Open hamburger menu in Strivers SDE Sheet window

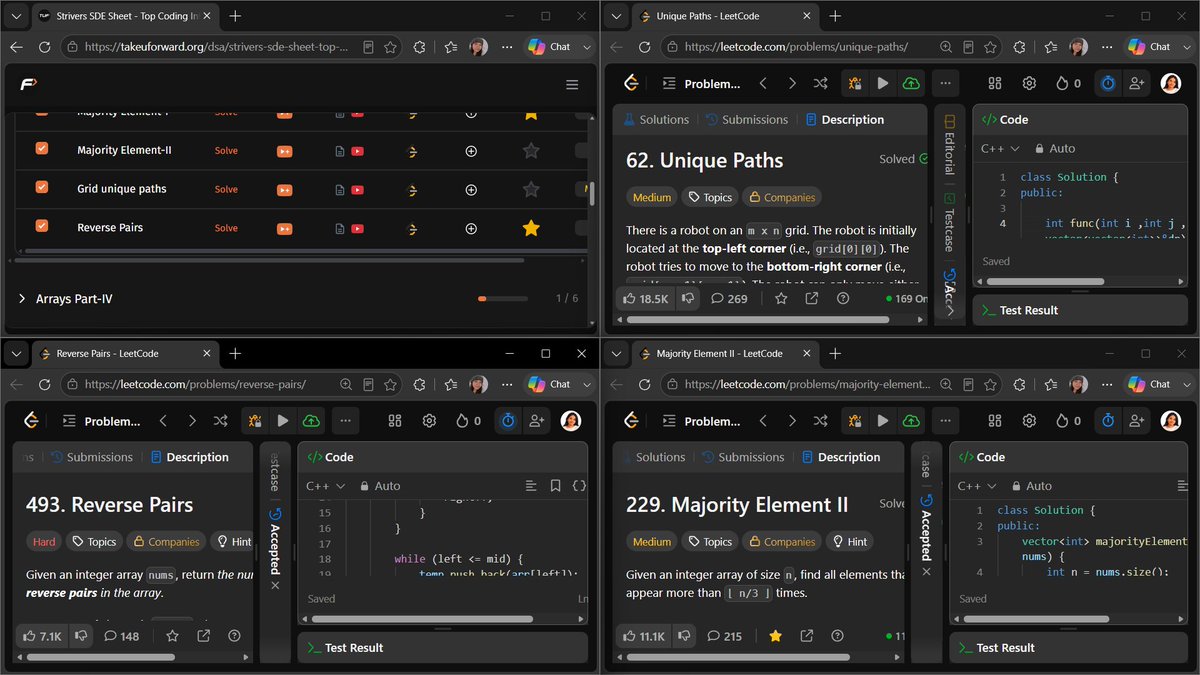(x=572, y=85)
